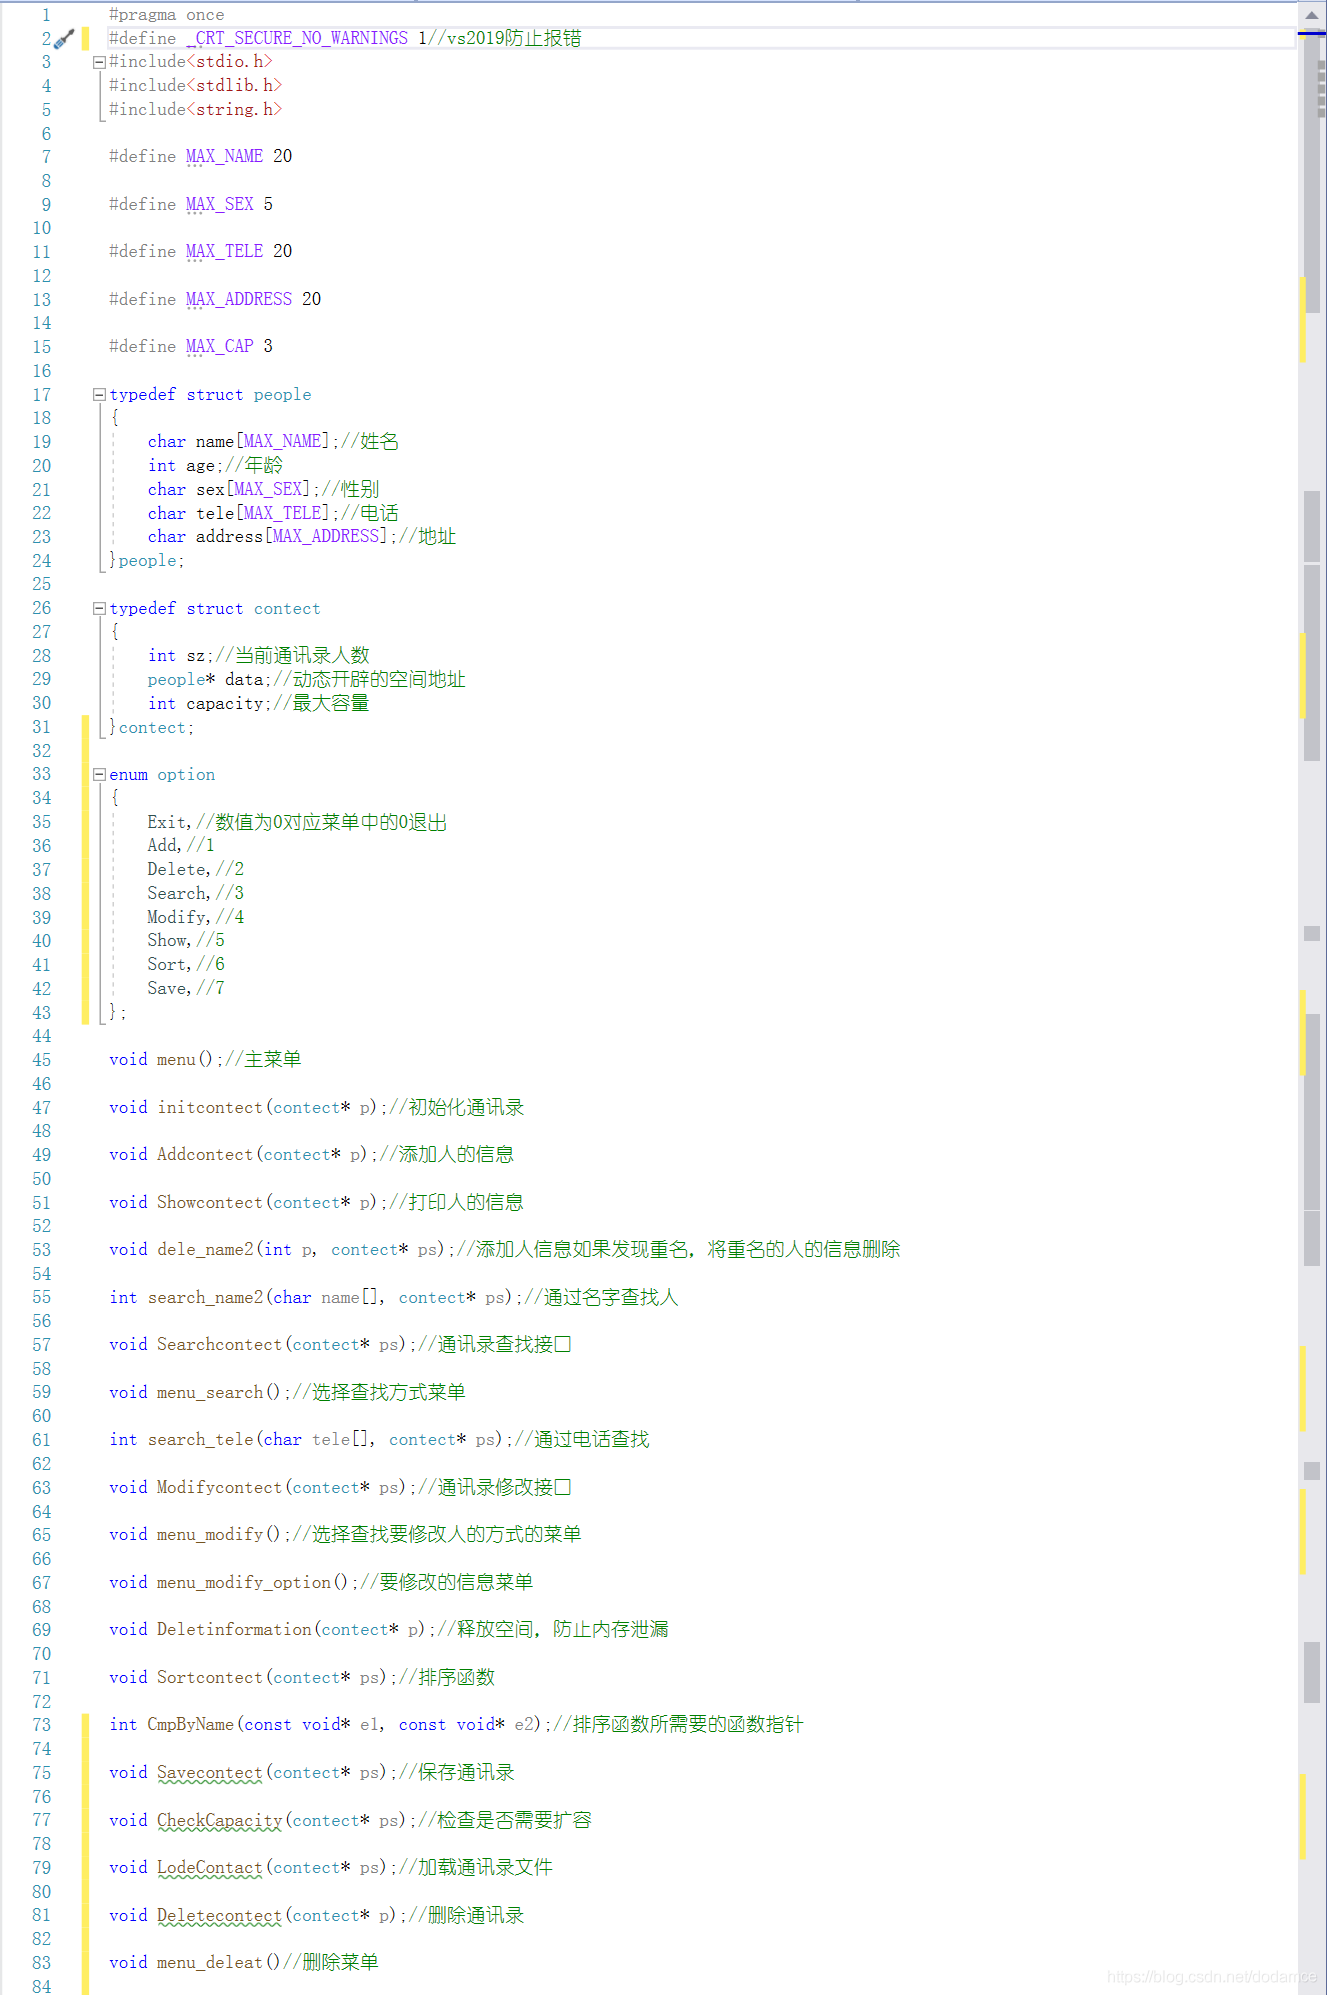1327x1995 pixels.
Task: Click the underlined Savecontect function name
Action: (210, 1773)
